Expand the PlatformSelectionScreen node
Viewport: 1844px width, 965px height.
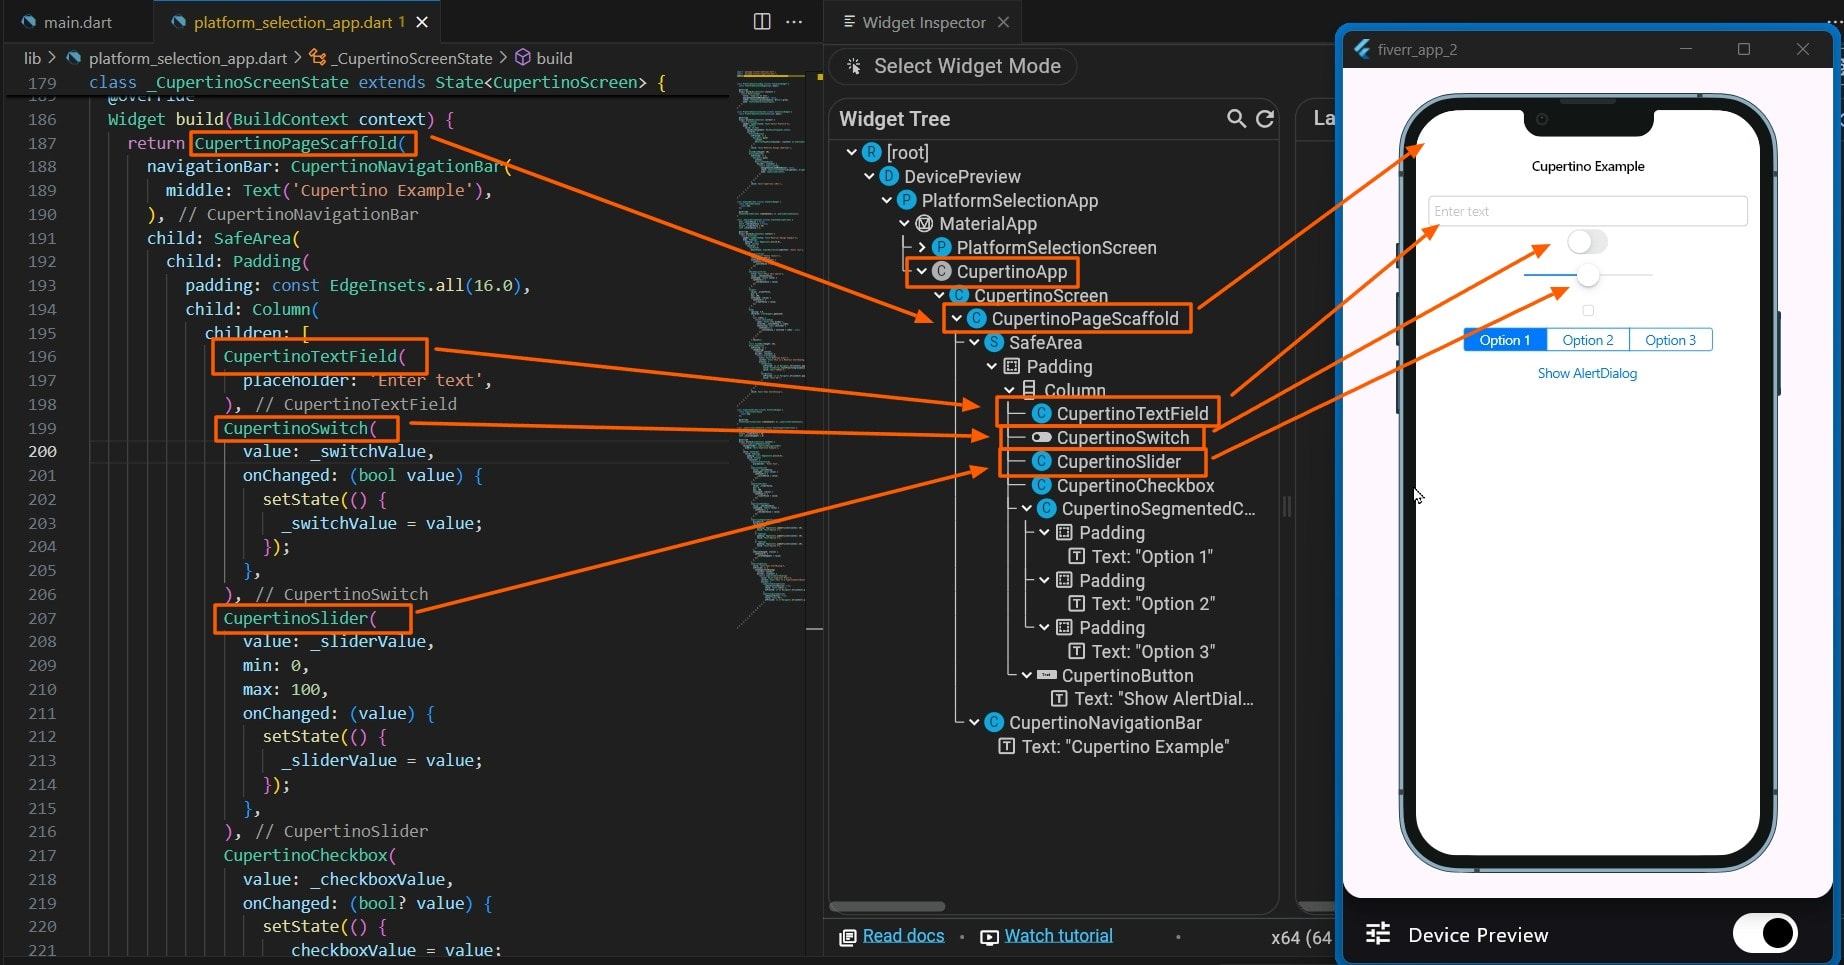point(922,247)
